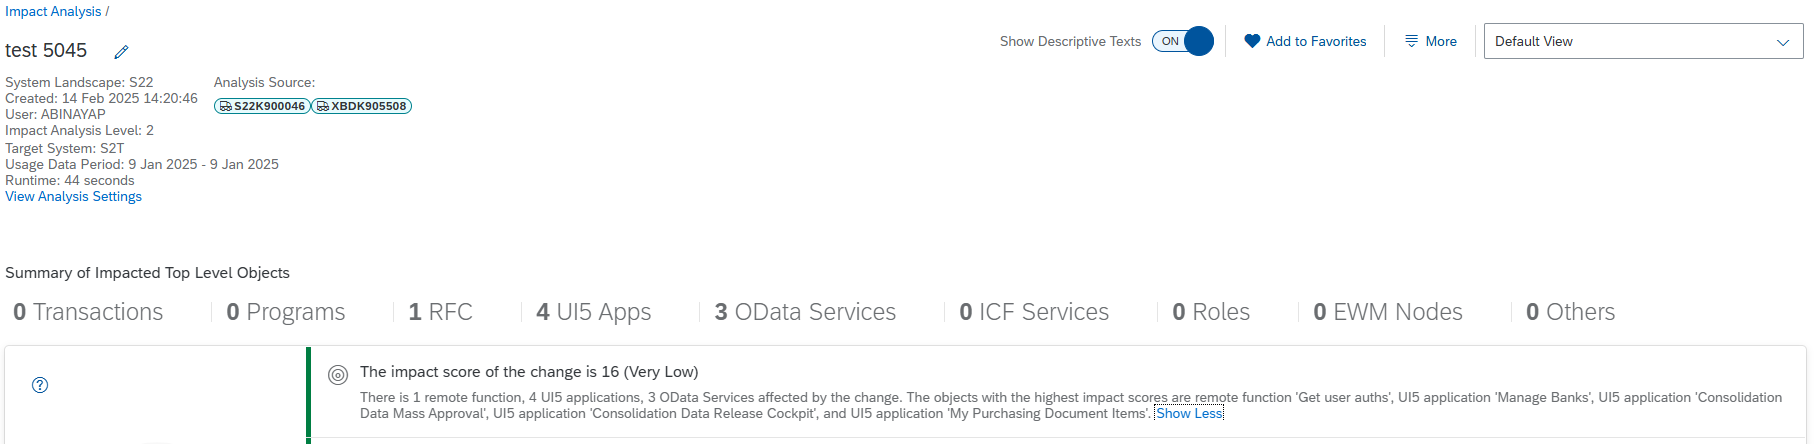Click the Add to Favorites button
This screenshot has width=1814, height=444.
coord(1305,41)
